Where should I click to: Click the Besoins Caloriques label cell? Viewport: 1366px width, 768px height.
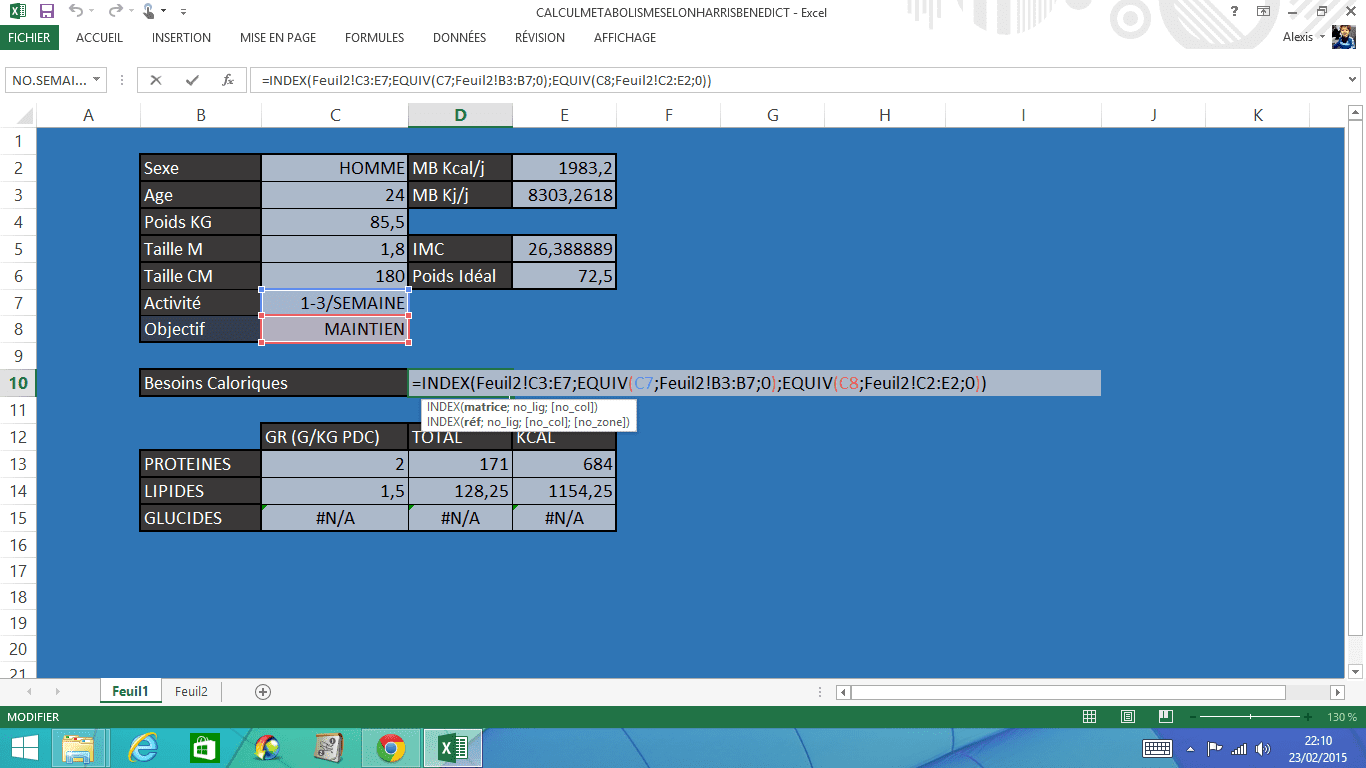click(x=274, y=383)
